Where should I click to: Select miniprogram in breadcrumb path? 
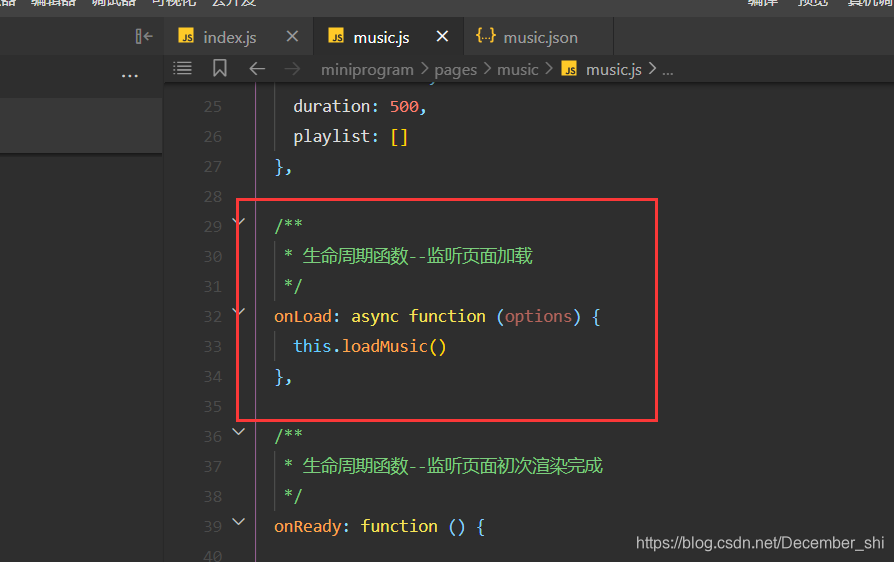tap(367, 70)
